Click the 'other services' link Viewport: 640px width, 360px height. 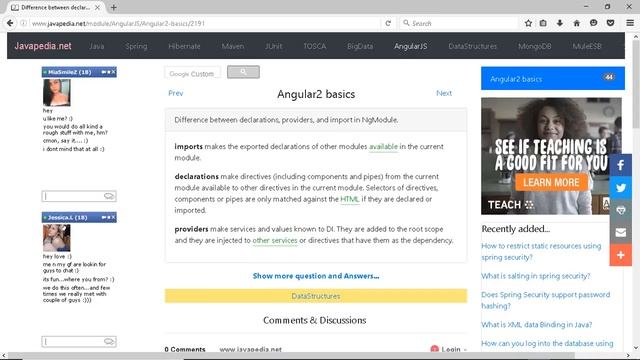tap(275, 240)
